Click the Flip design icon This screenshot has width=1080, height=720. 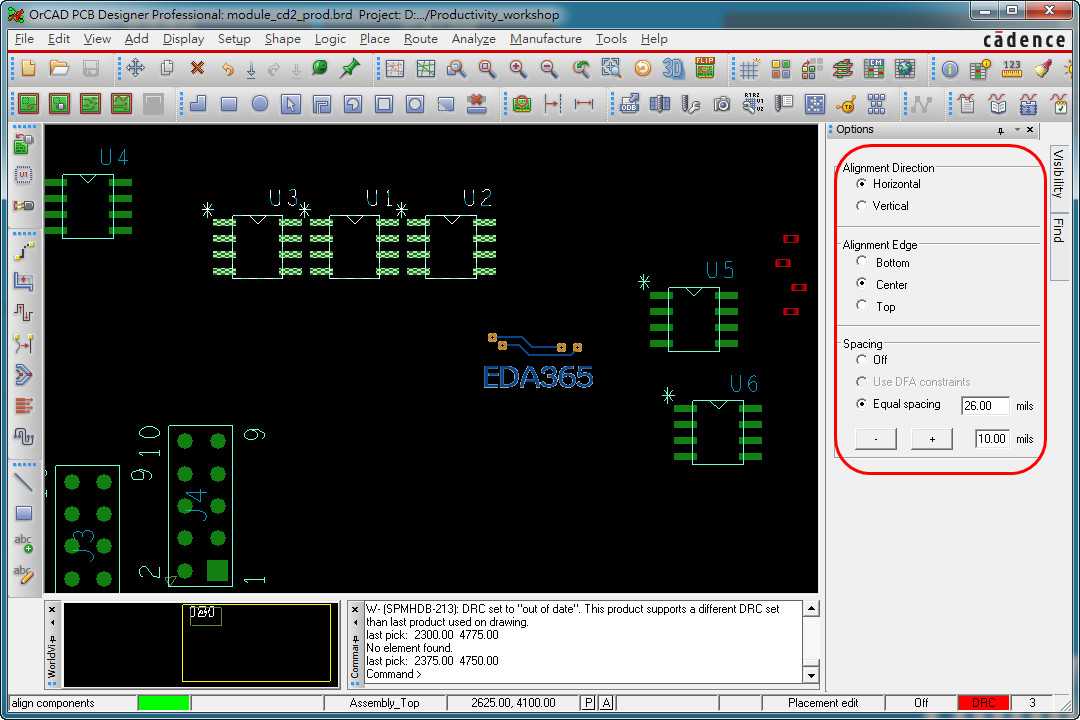(705, 68)
